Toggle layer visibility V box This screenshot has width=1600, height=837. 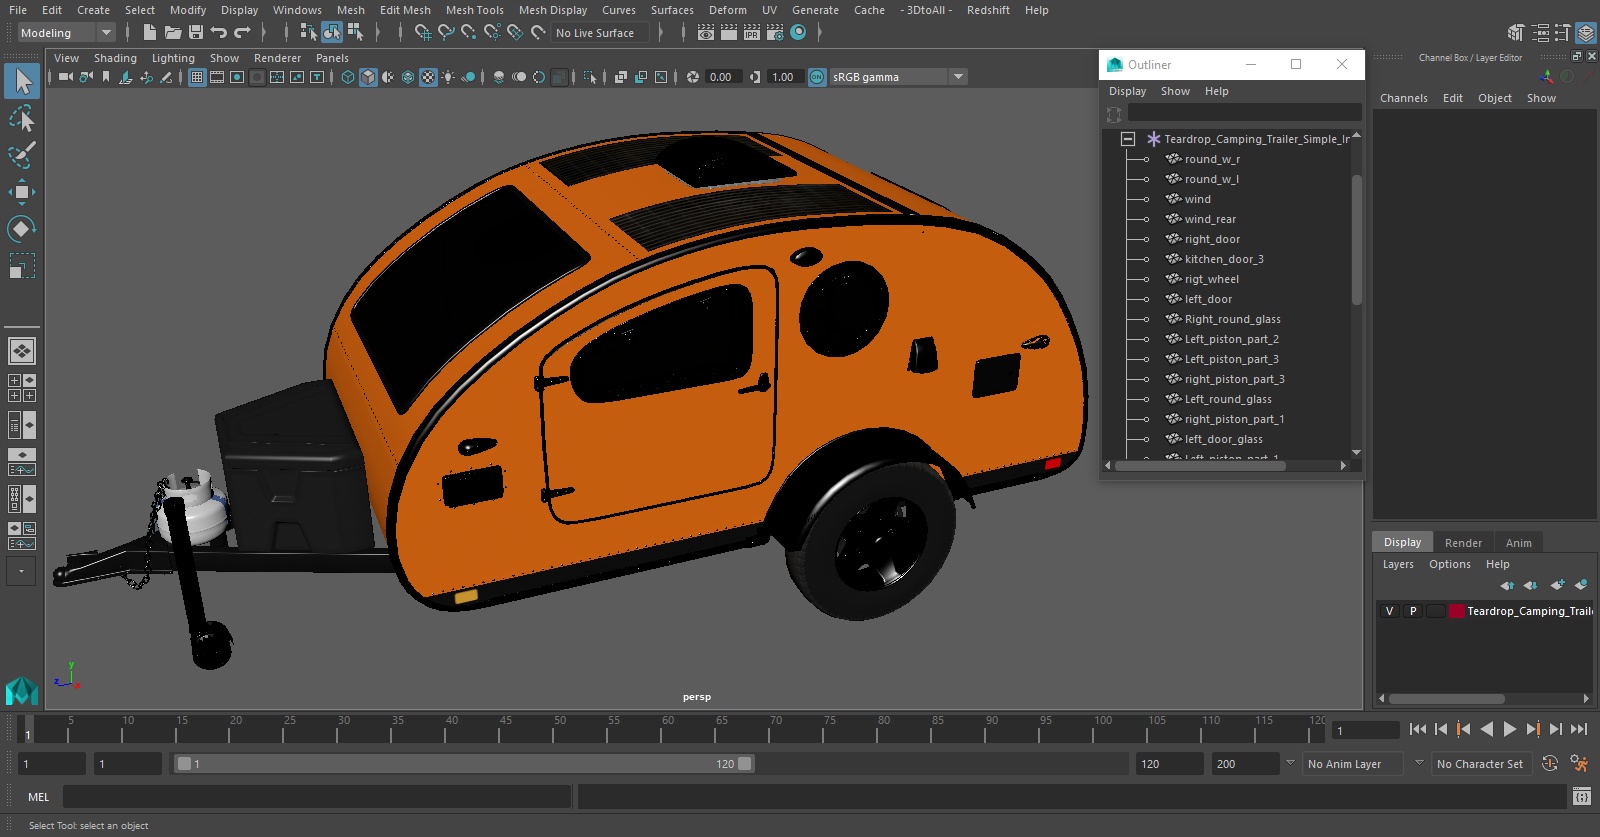pyautogui.click(x=1389, y=611)
